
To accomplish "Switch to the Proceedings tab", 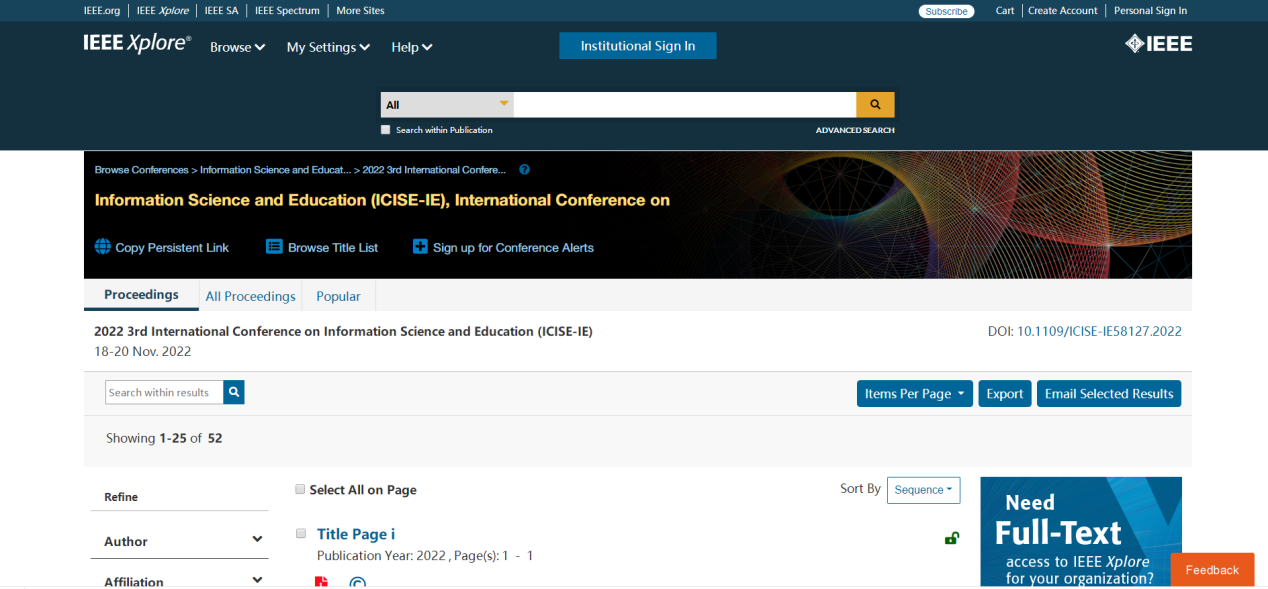I will [x=141, y=295].
